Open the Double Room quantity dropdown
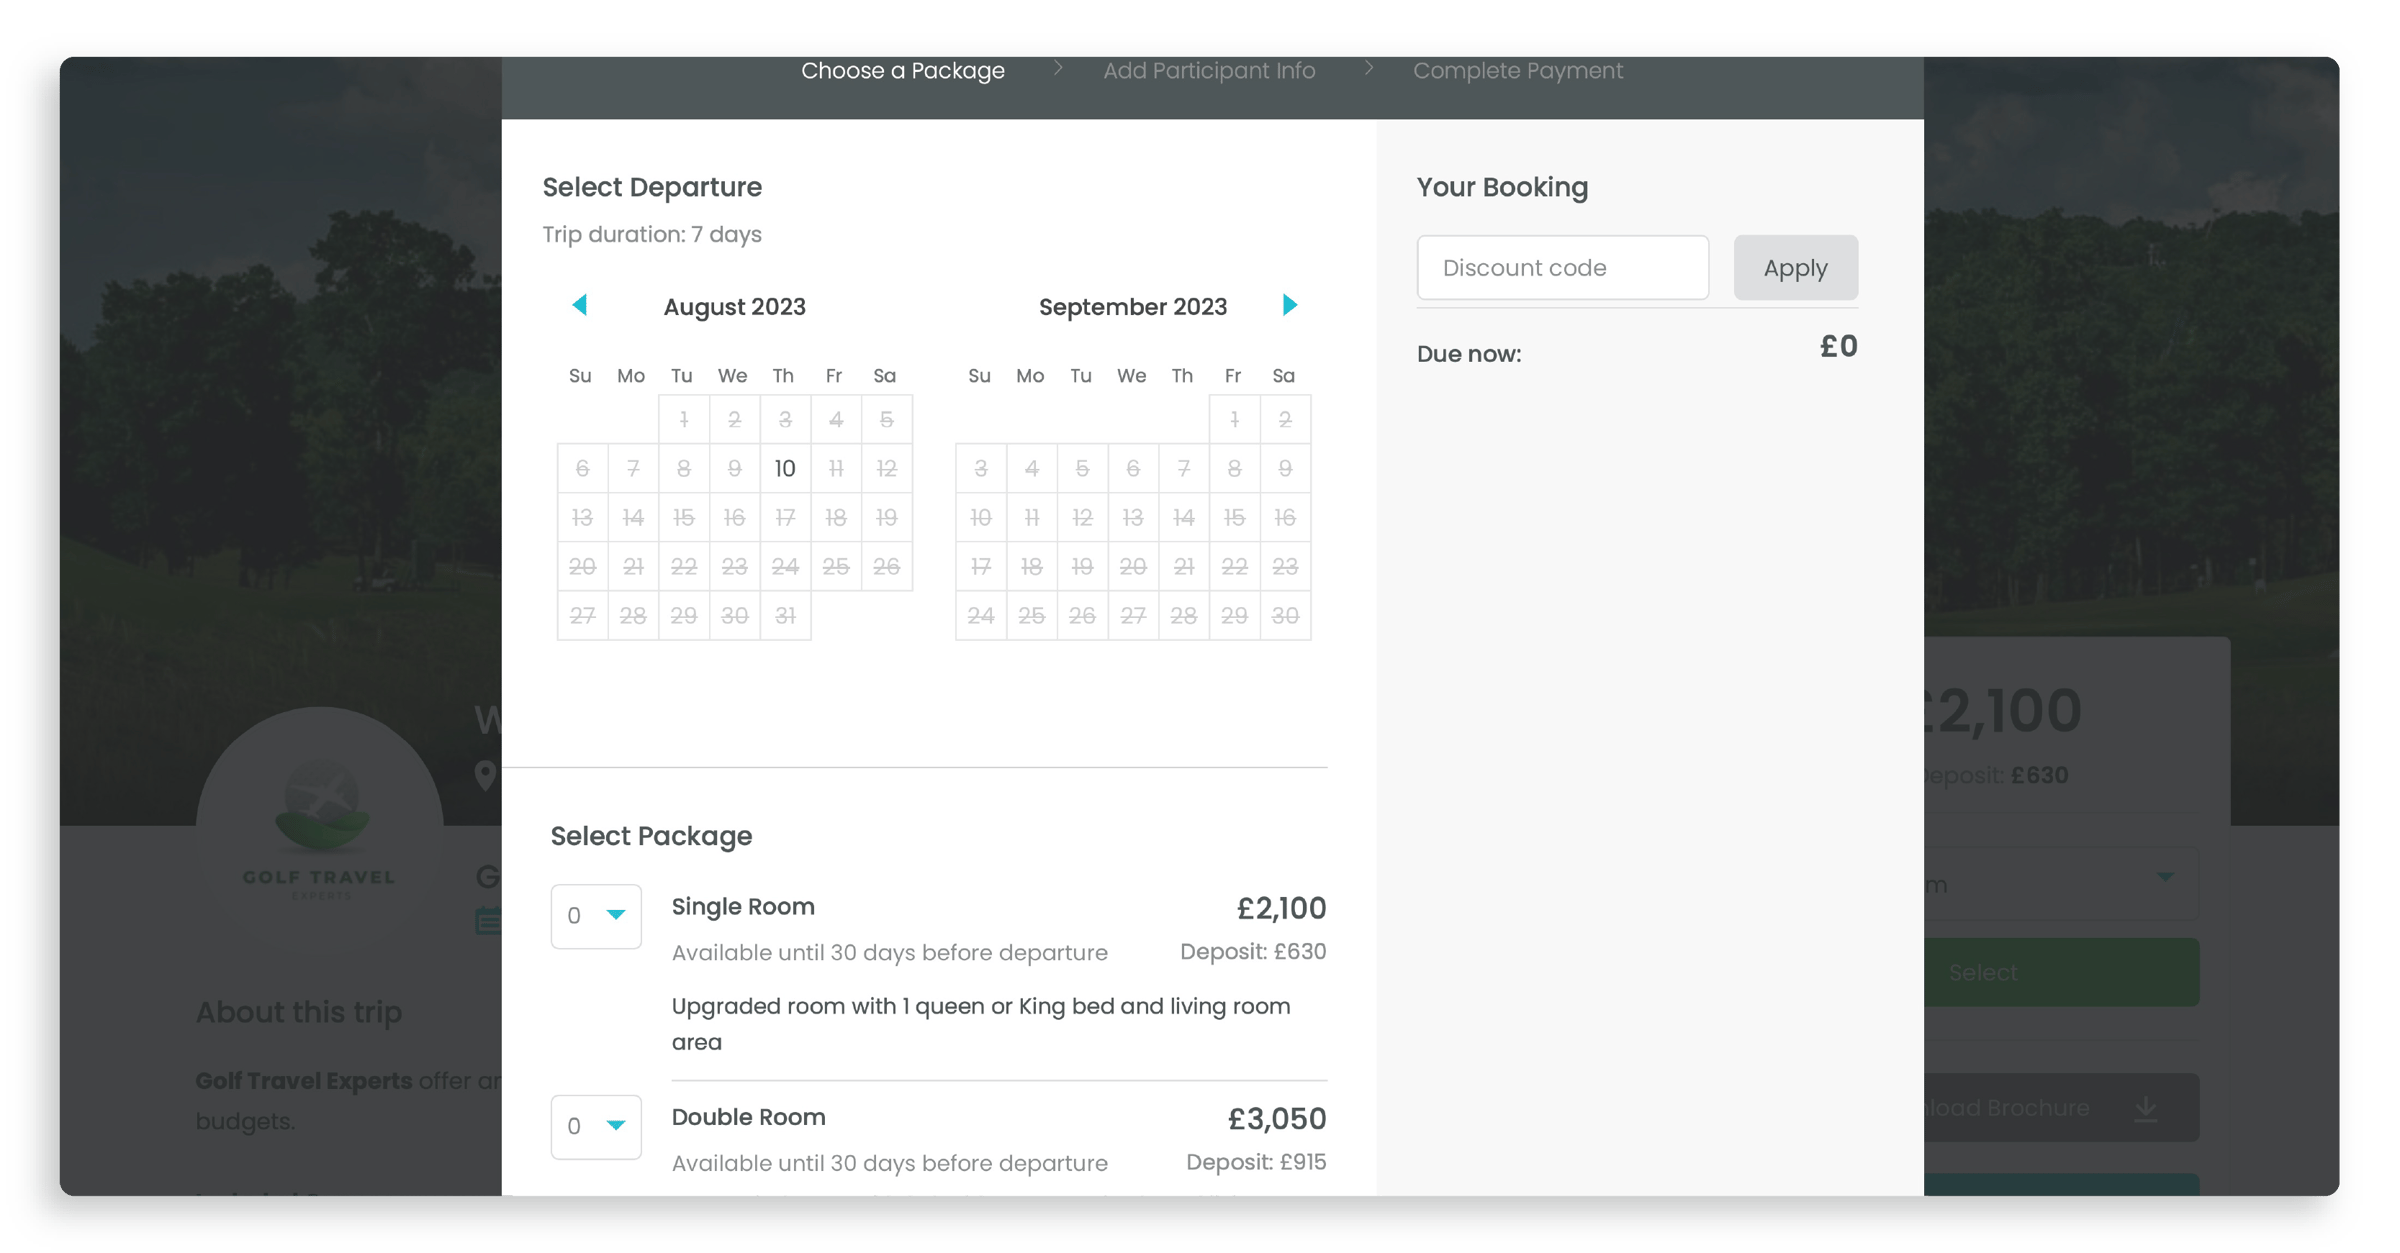Screen dimensions: 2400x1253 595,1127
